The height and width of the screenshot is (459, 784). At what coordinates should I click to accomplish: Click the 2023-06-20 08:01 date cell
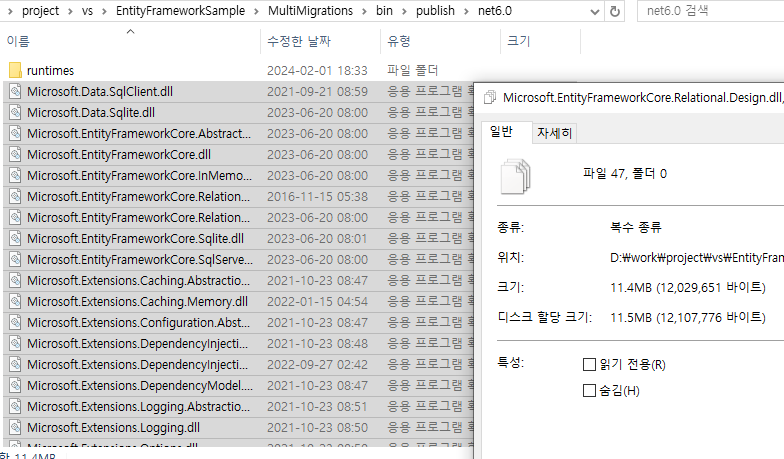pyautogui.click(x=317, y=238)
